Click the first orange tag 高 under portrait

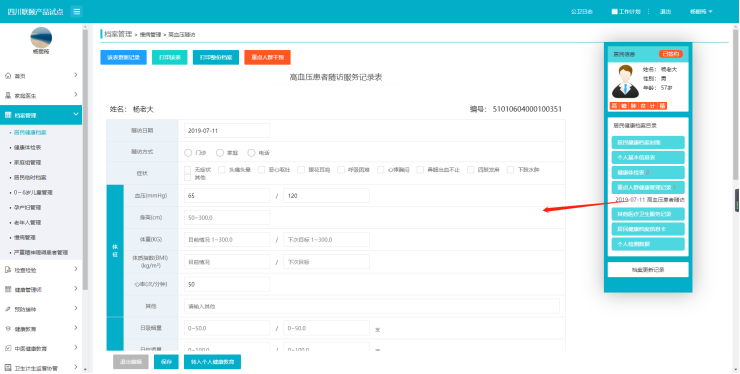614,106
